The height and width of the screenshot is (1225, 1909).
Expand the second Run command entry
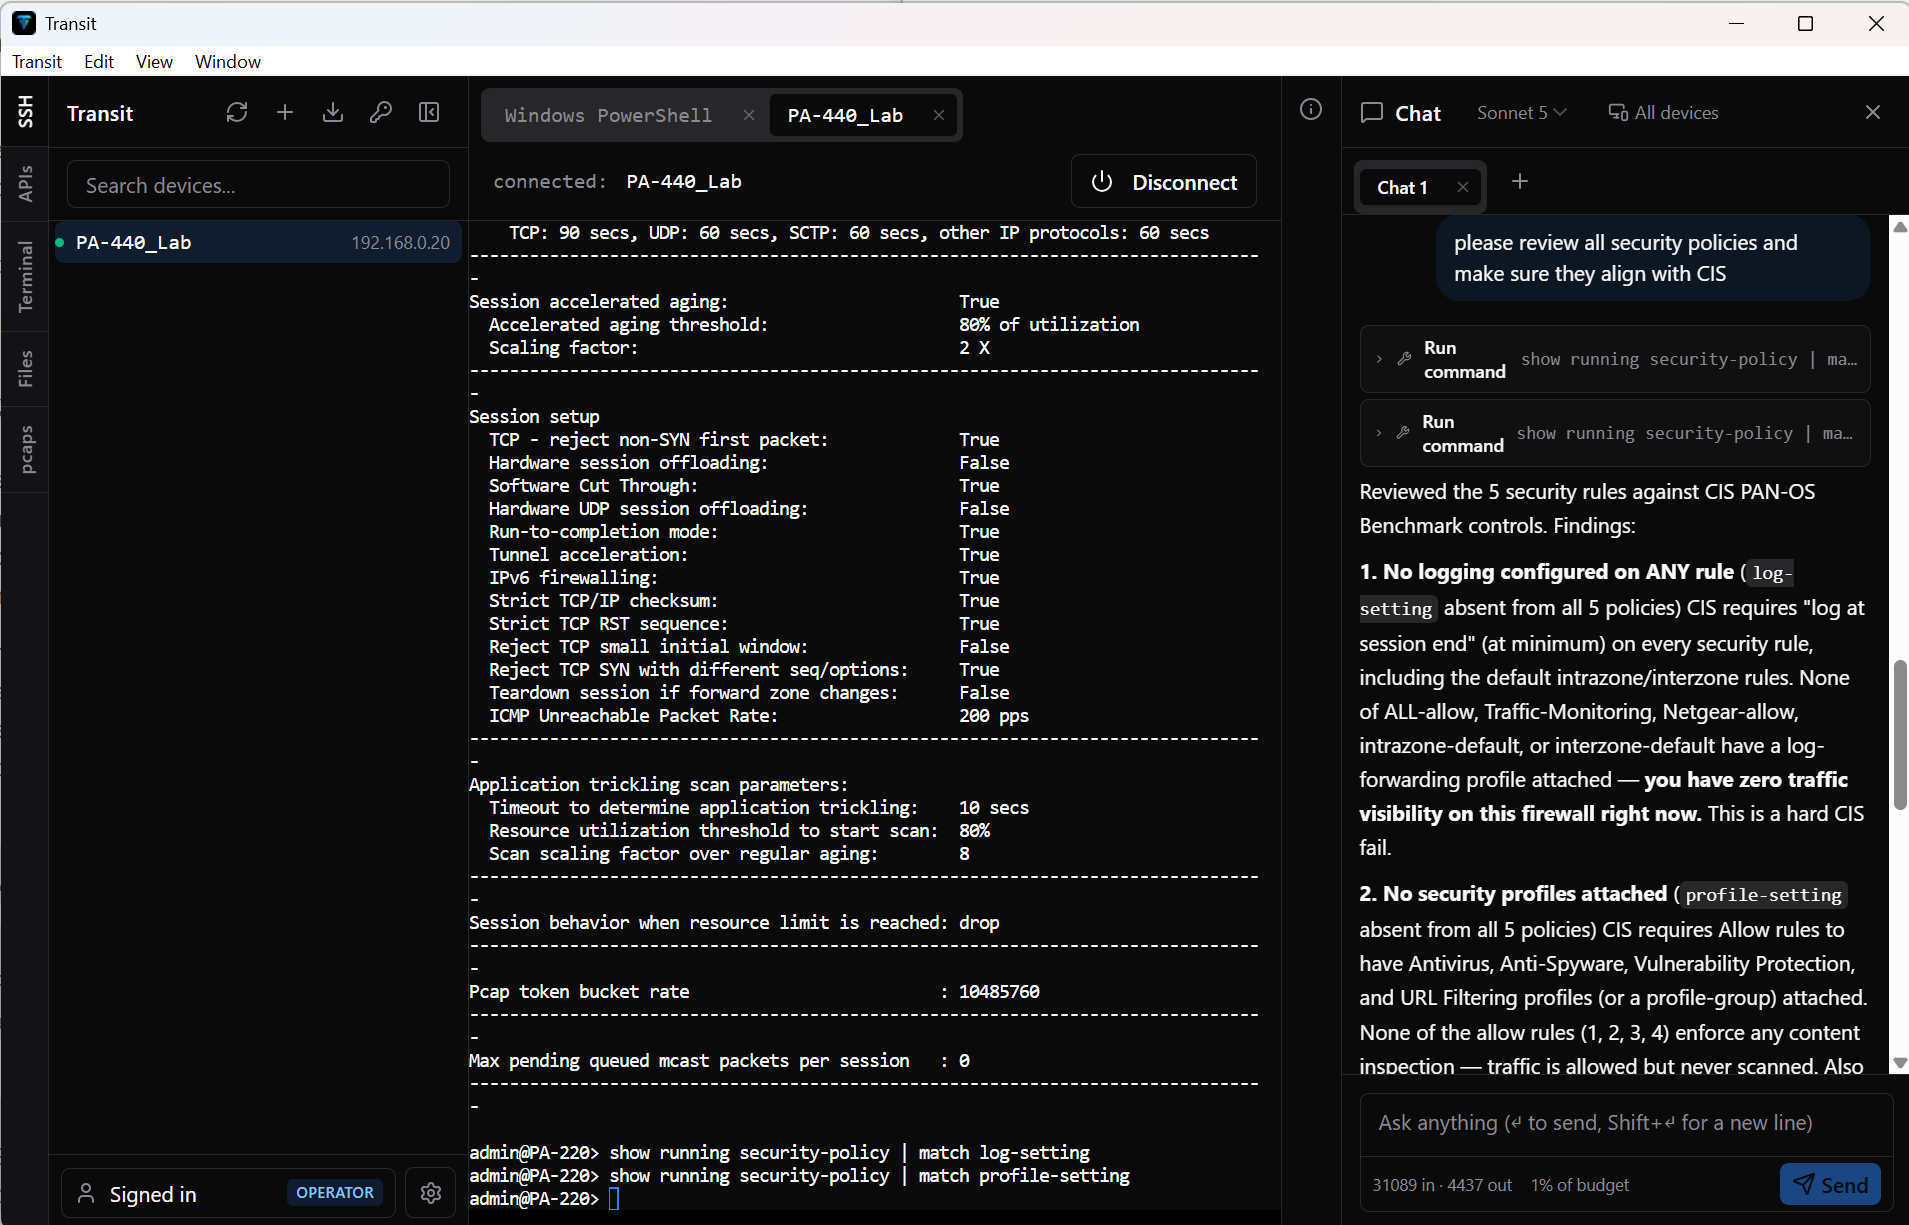click(1615, 433)
